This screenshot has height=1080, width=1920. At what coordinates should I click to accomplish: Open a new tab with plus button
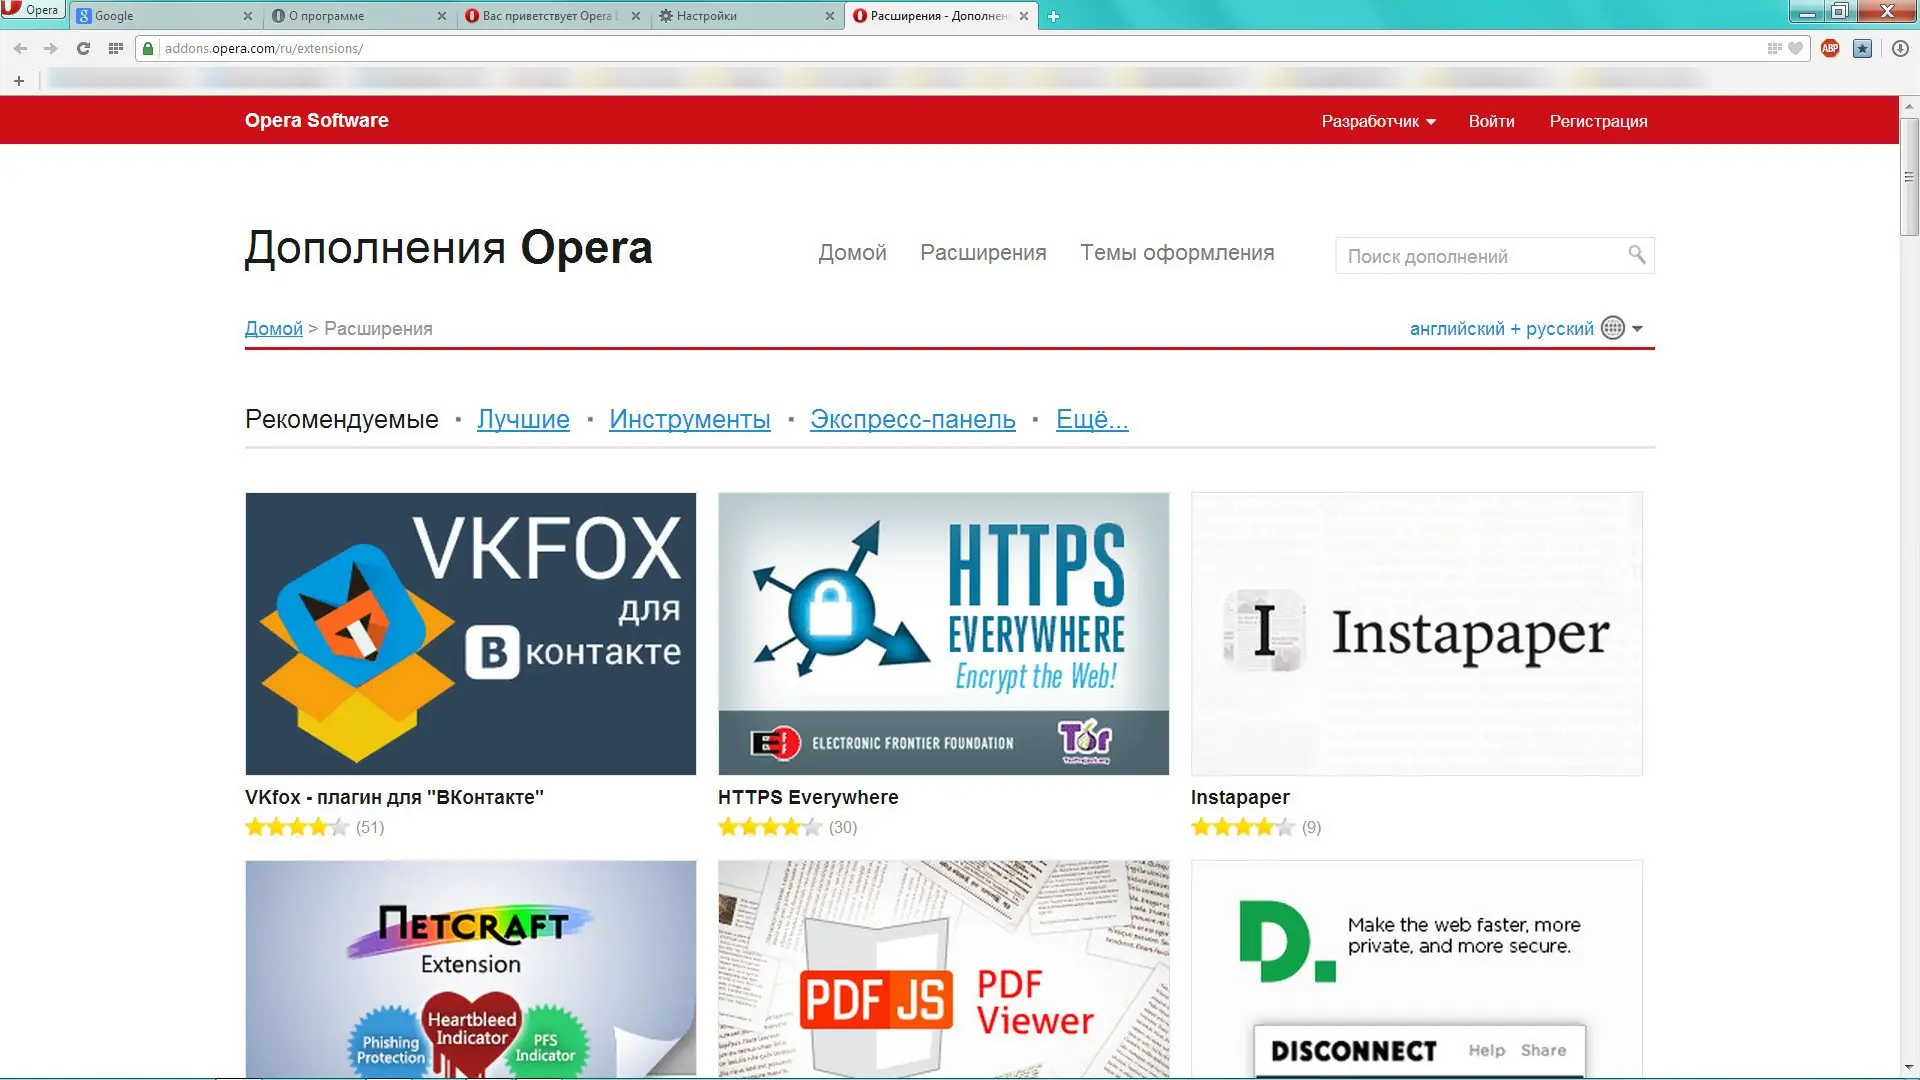click(1053, 16)
